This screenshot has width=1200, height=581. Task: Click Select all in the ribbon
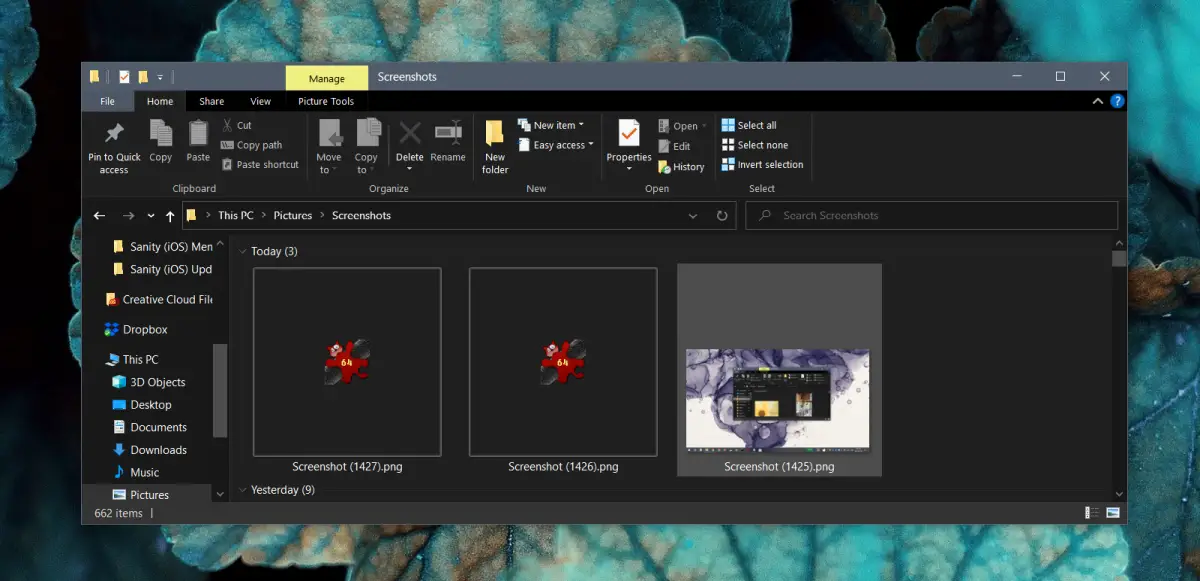(x=749, y=126)
